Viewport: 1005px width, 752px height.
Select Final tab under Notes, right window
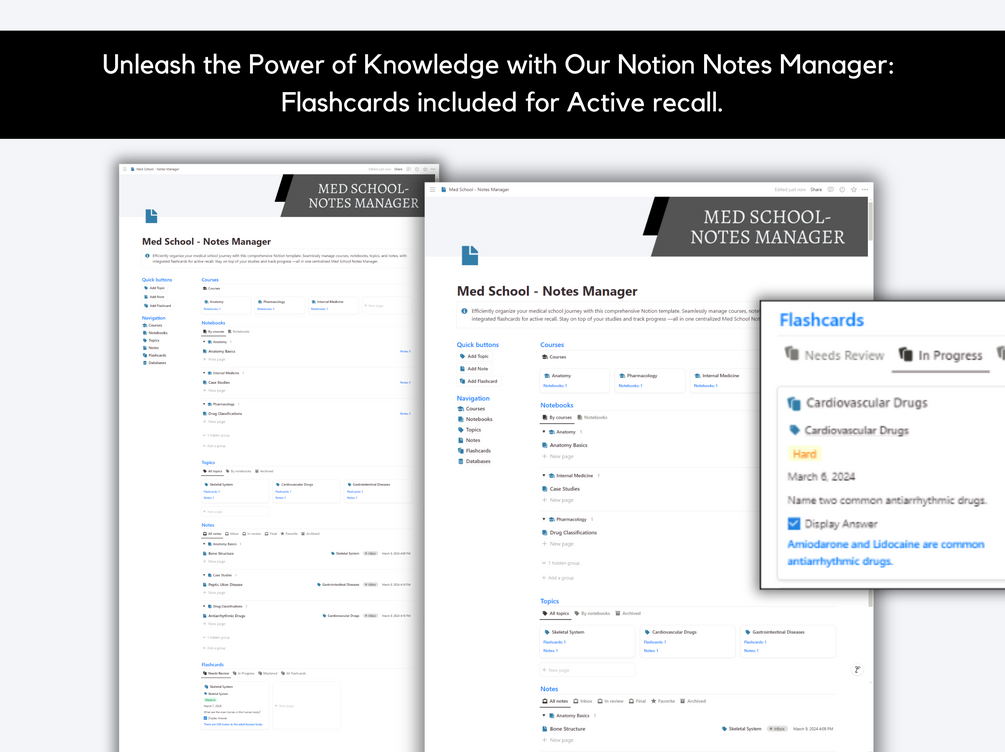tap(638, 701)
